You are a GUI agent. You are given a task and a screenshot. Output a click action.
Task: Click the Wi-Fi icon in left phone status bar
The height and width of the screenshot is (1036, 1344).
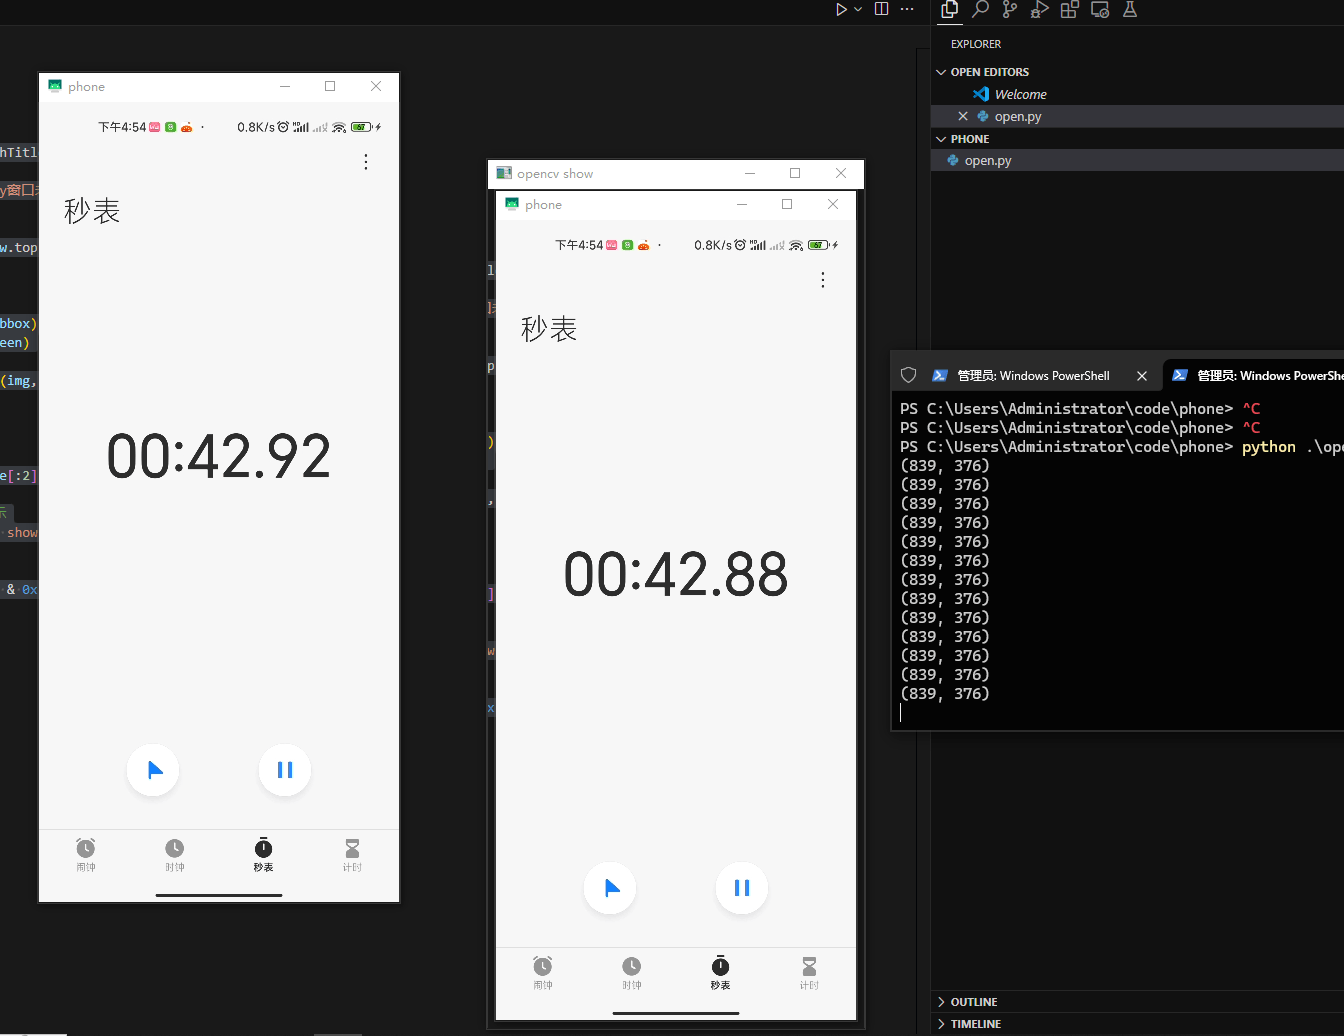tap(339, 127)
